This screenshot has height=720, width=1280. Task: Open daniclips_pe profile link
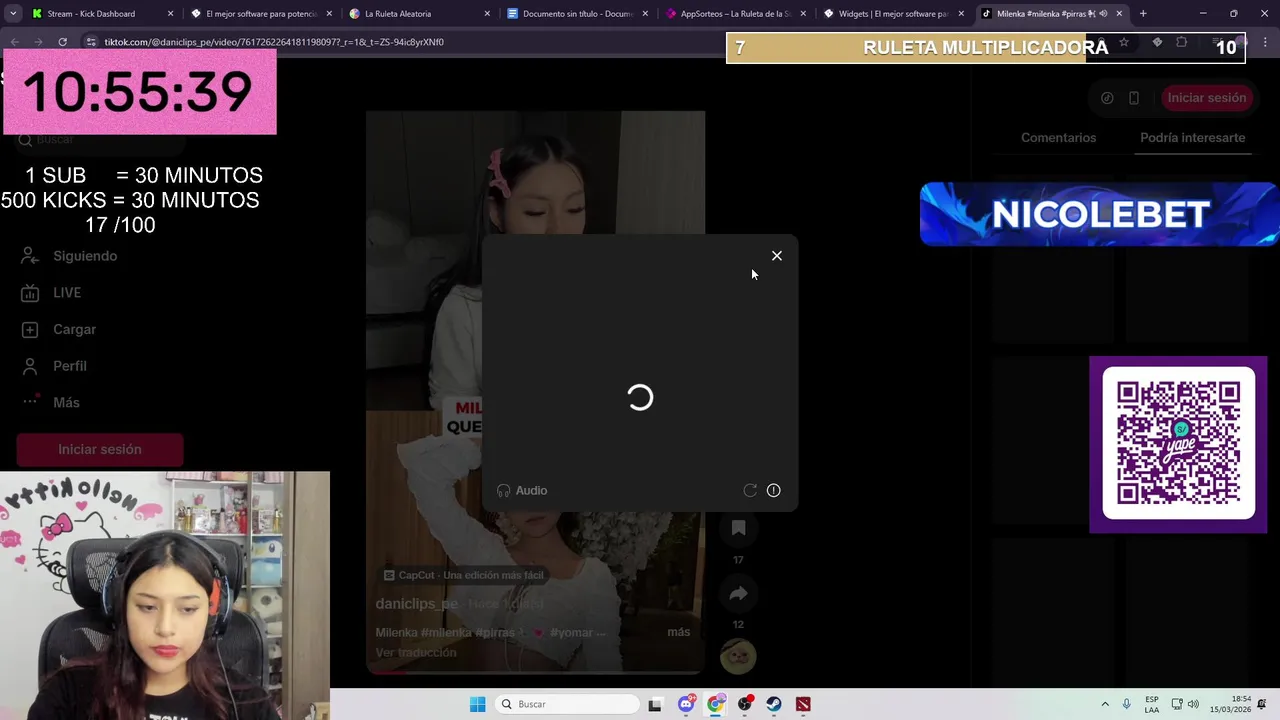coord(416,604)
